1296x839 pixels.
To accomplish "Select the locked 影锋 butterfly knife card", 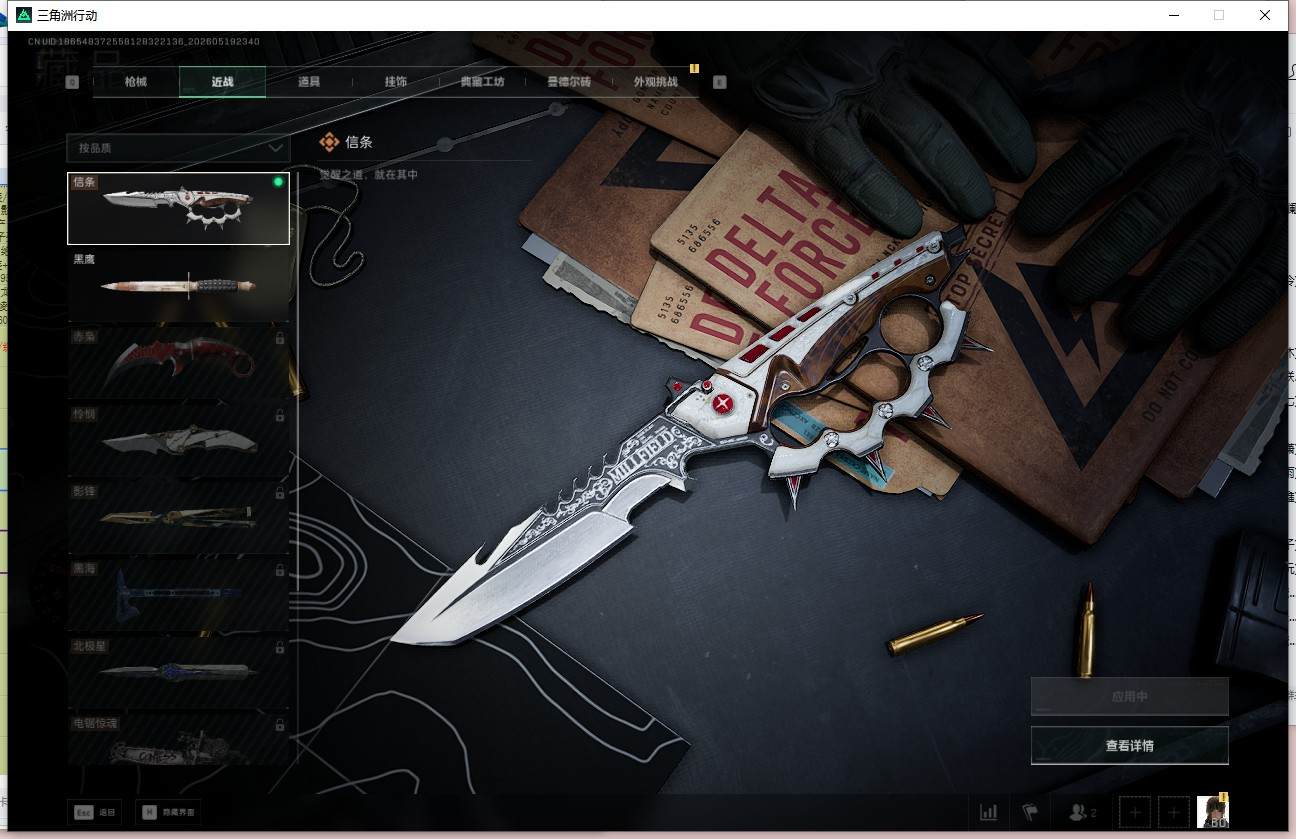I will 178,516.
